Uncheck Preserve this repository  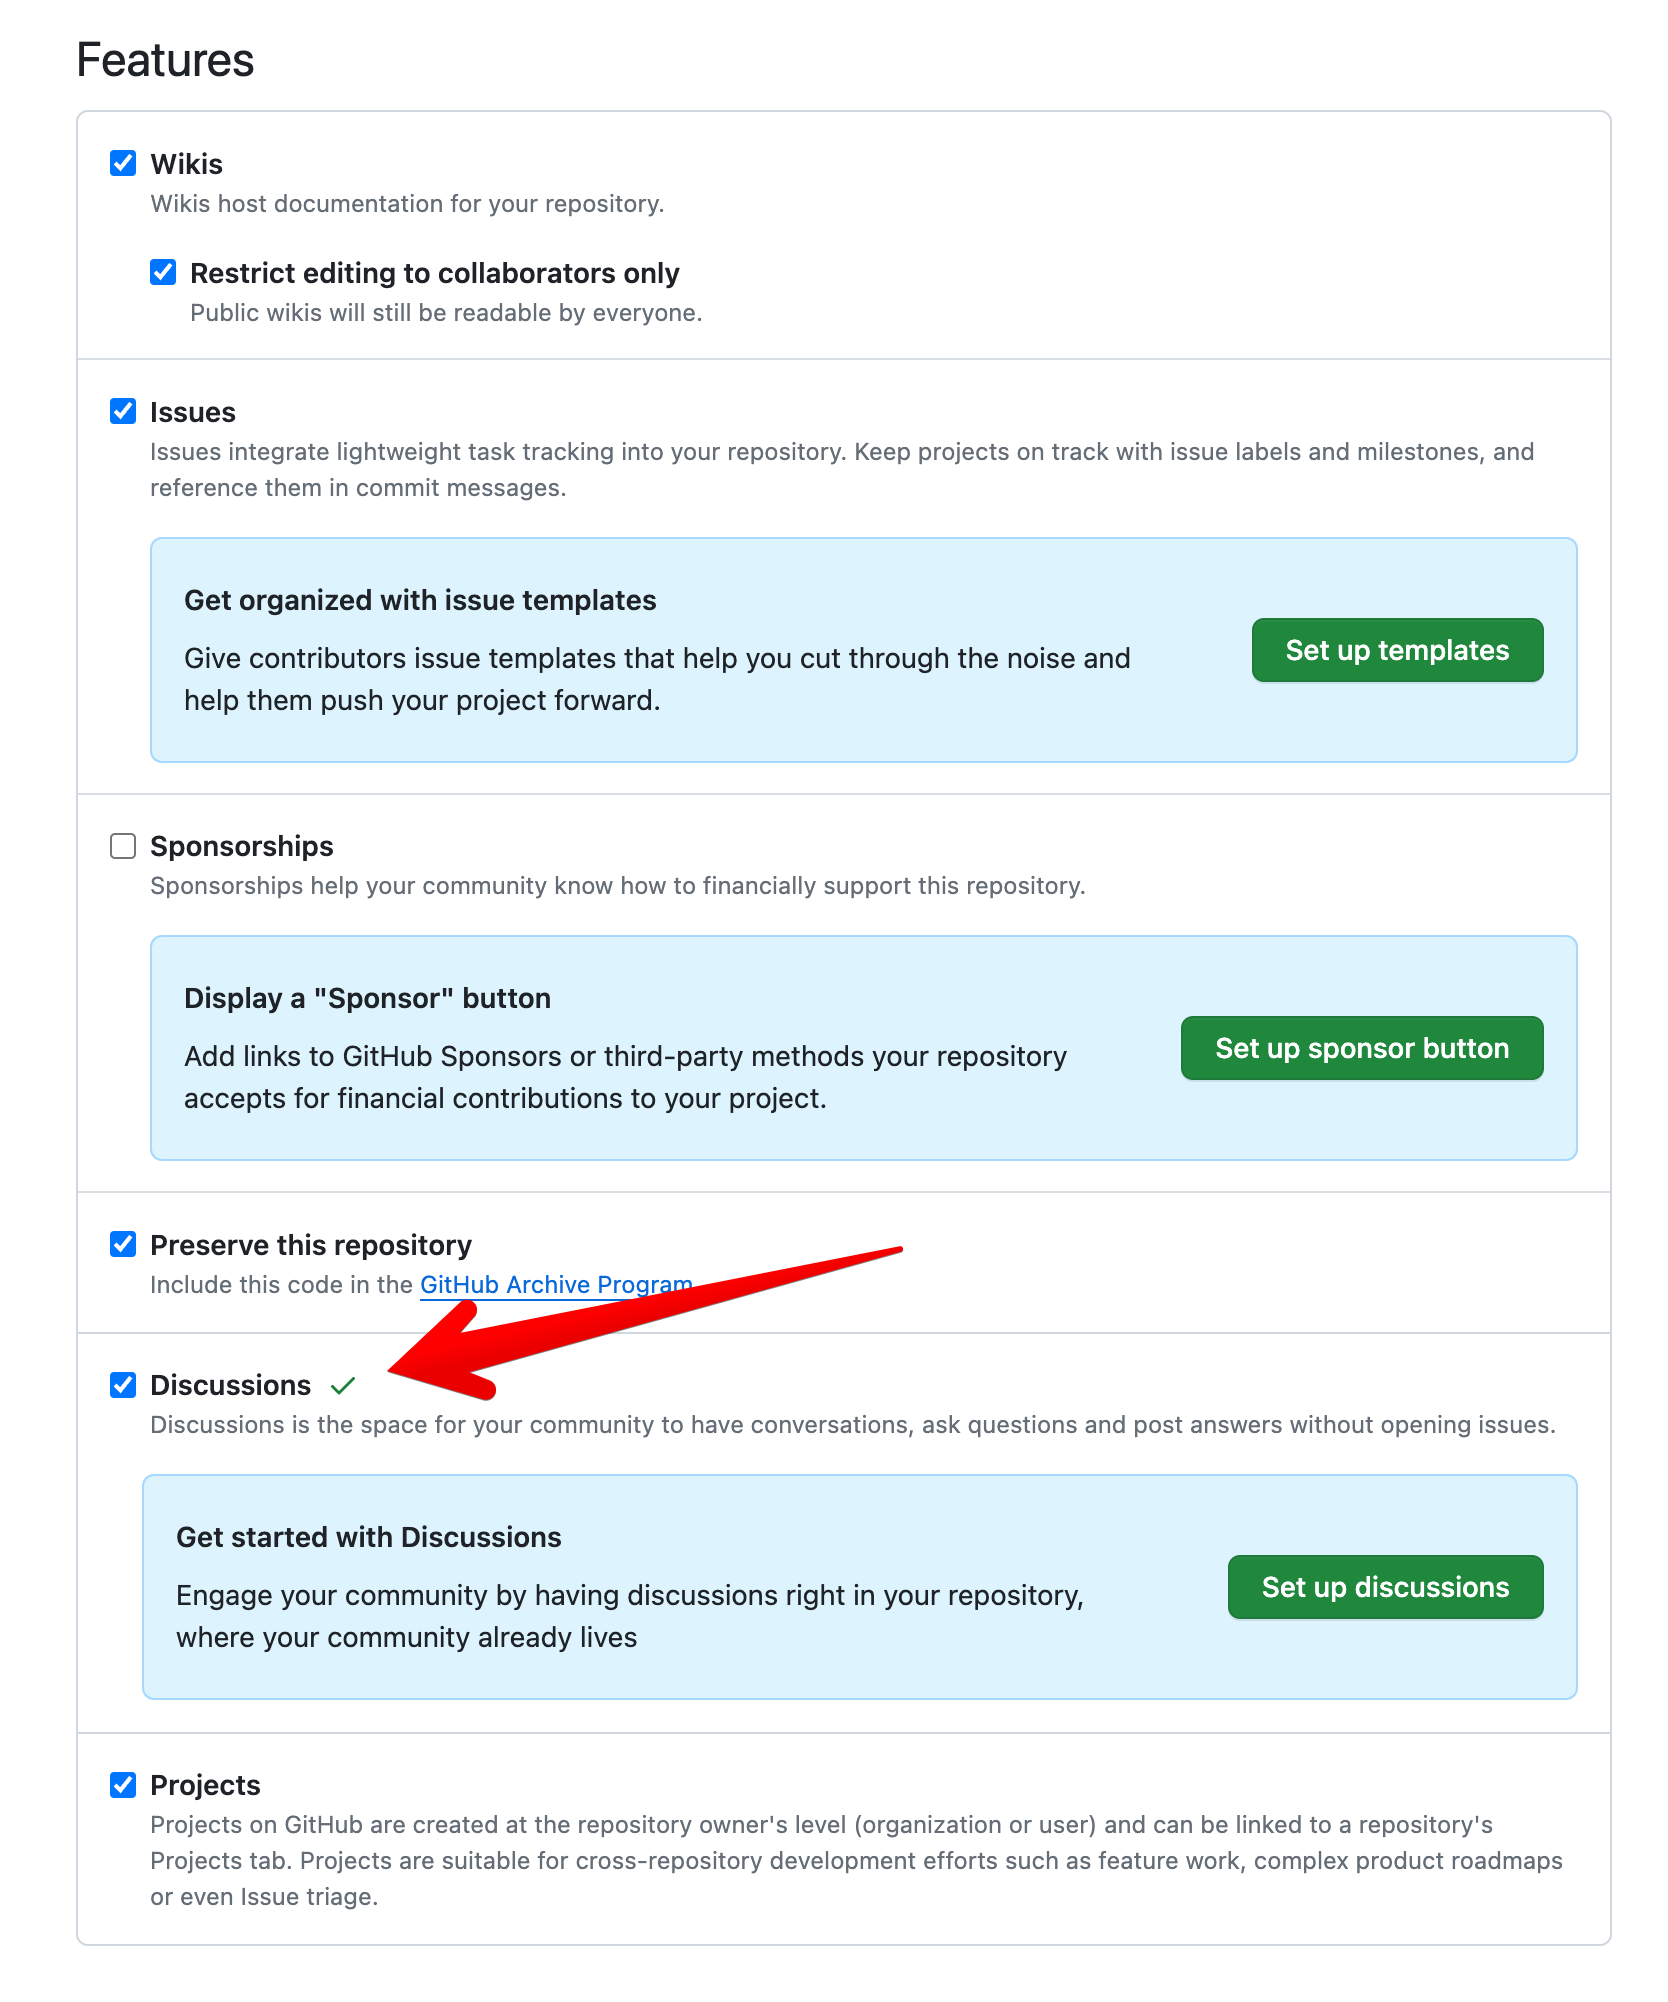pyautogui.click(x=122, y=1244)
